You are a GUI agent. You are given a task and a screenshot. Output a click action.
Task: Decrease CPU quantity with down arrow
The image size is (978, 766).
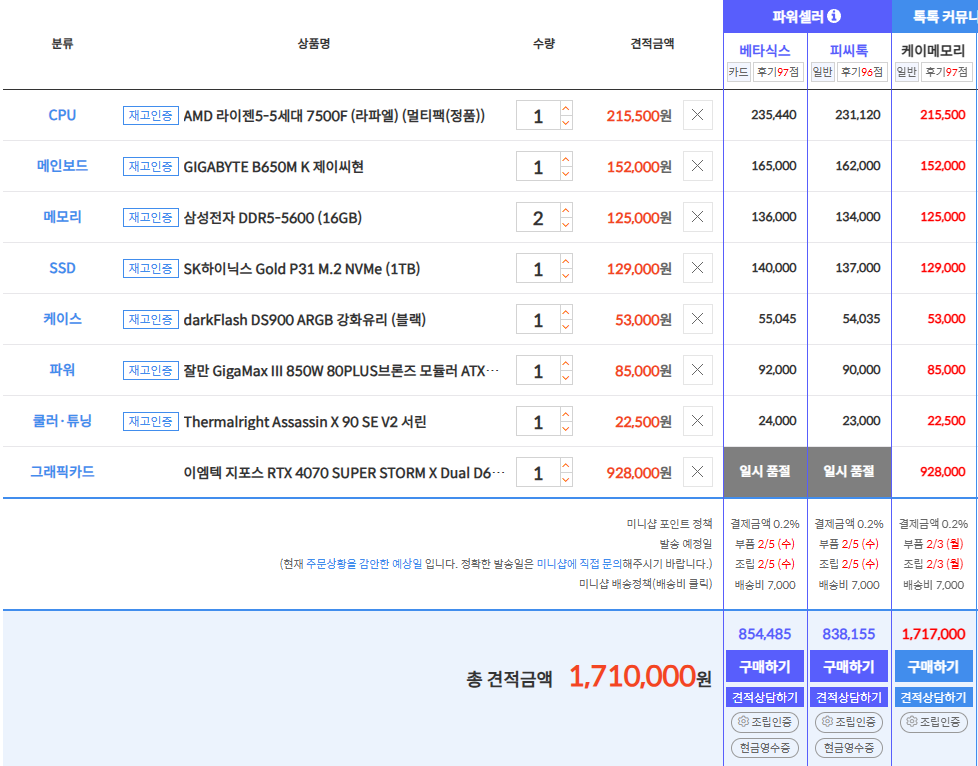566,122
